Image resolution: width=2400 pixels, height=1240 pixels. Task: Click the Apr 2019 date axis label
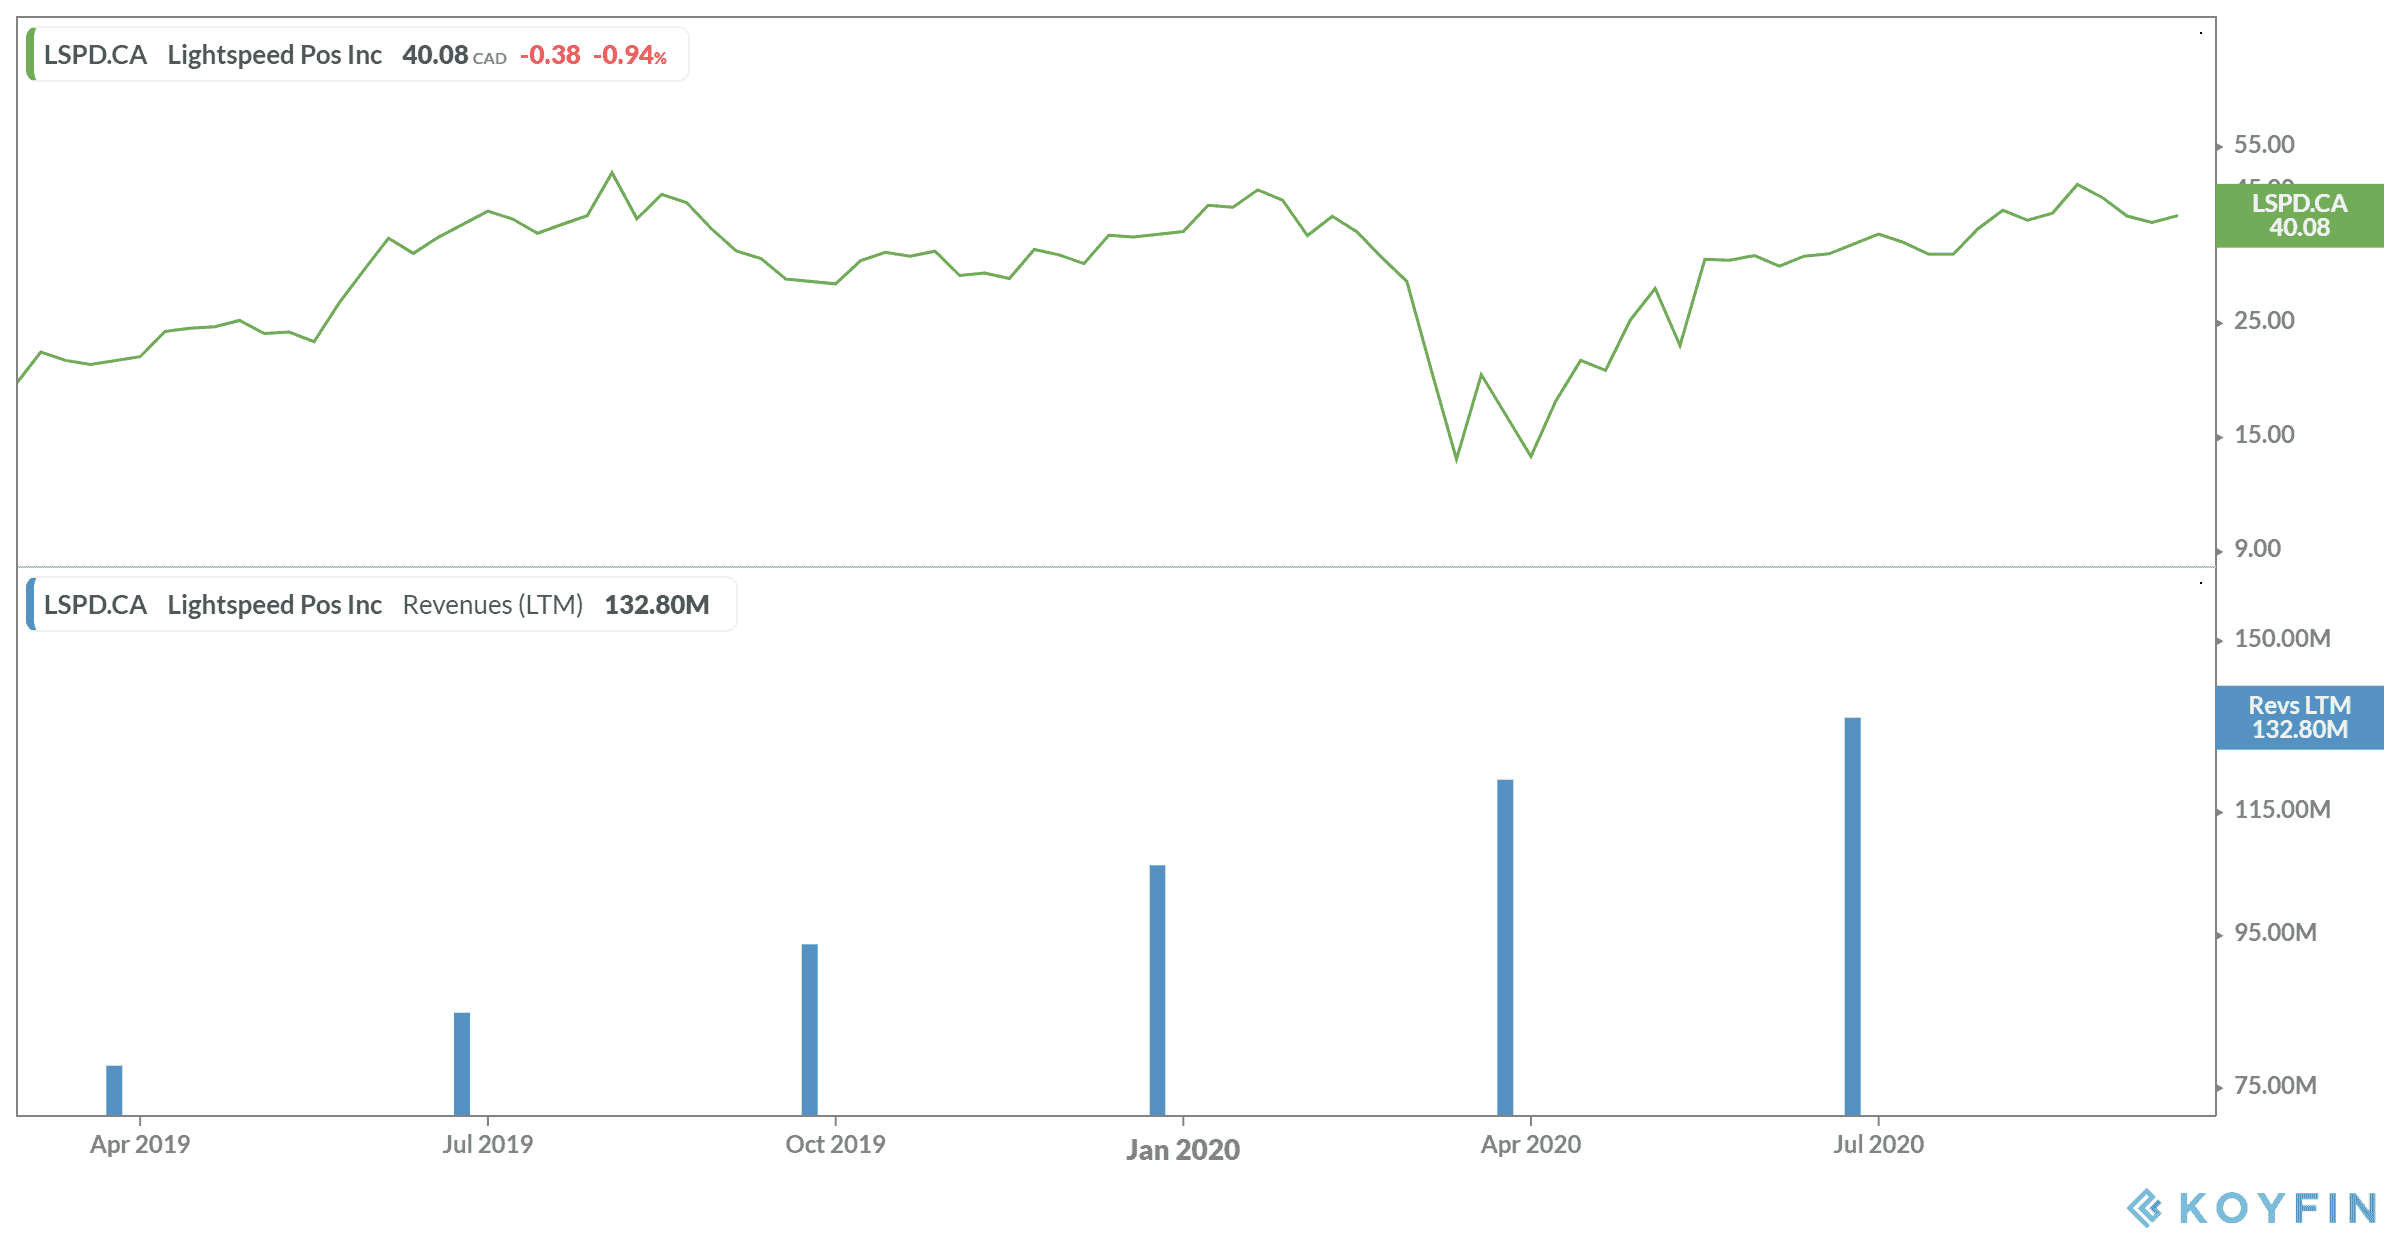(140, 1144)
